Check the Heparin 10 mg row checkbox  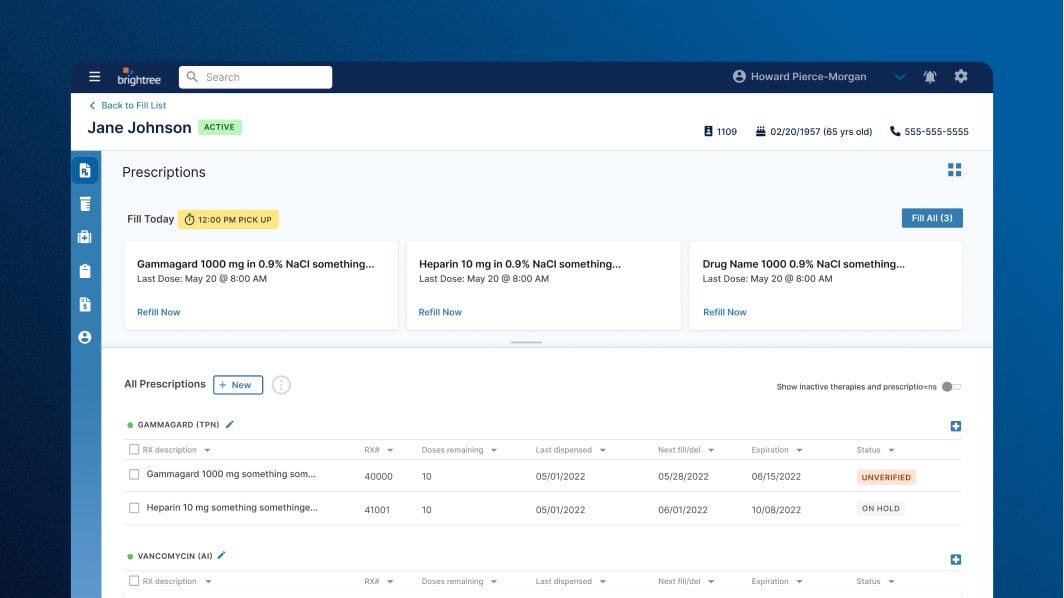click(134, 508)
